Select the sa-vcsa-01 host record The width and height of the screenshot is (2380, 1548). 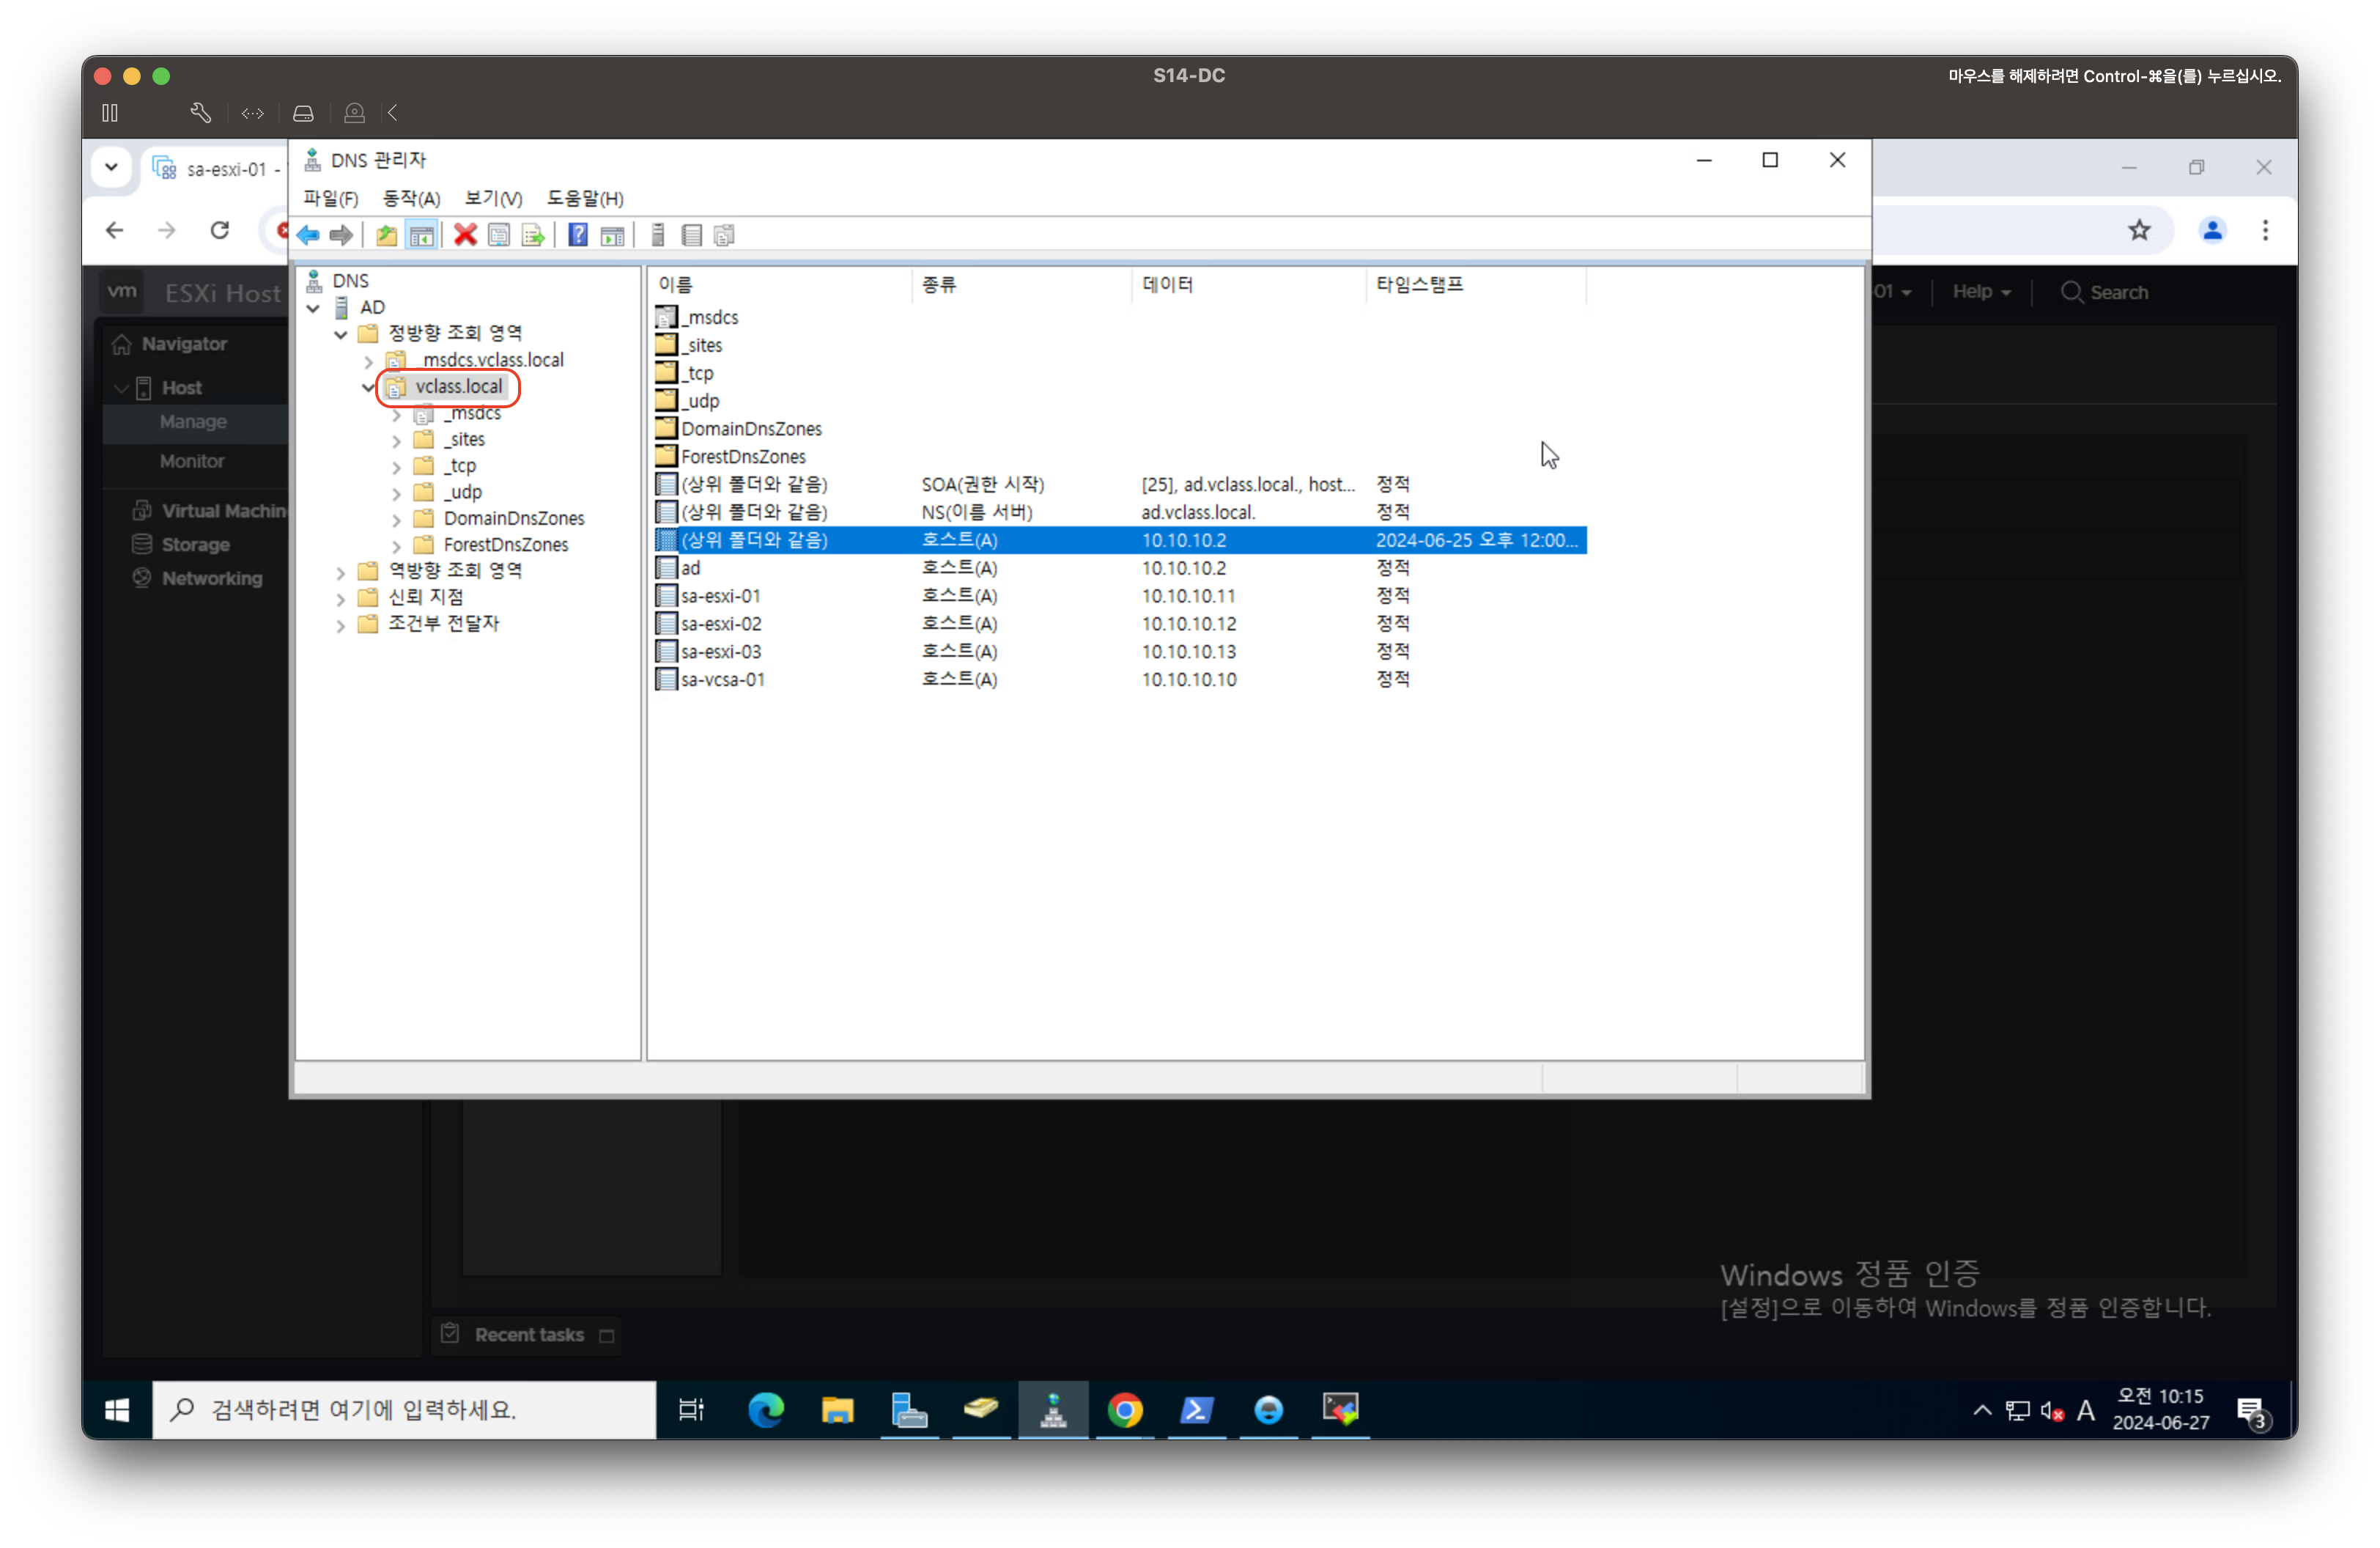[x=722, y=680]
